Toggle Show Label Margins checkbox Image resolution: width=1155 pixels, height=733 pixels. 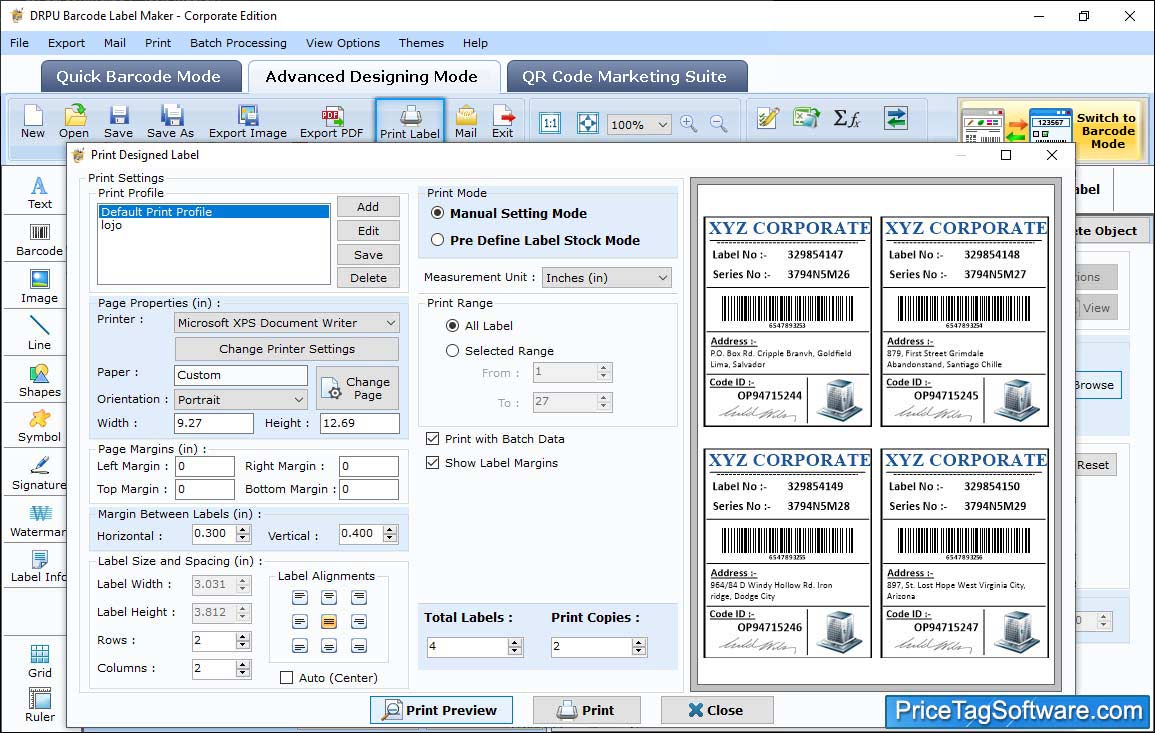(432, 463)
